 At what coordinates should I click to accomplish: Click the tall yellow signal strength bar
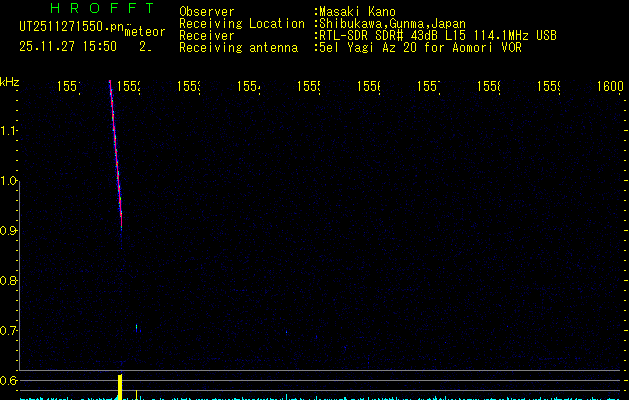pos(120,387)
